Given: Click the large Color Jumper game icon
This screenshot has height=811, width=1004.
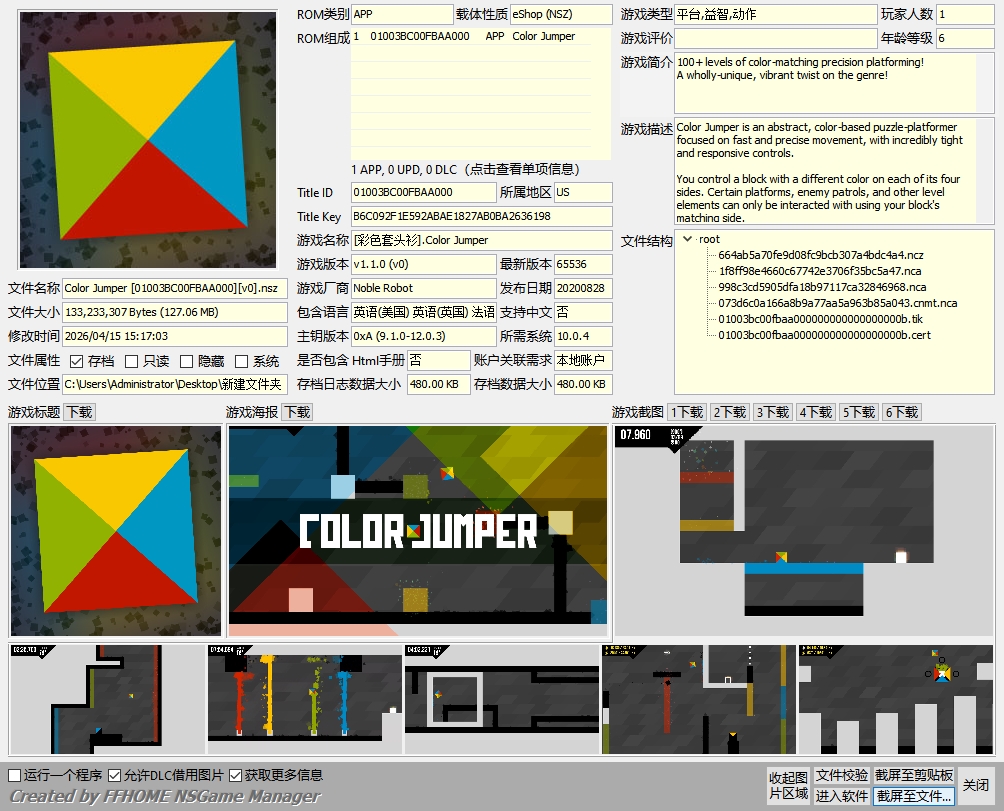Looking at the screenshot, I should pyautogui.click(x=147, y=140).
